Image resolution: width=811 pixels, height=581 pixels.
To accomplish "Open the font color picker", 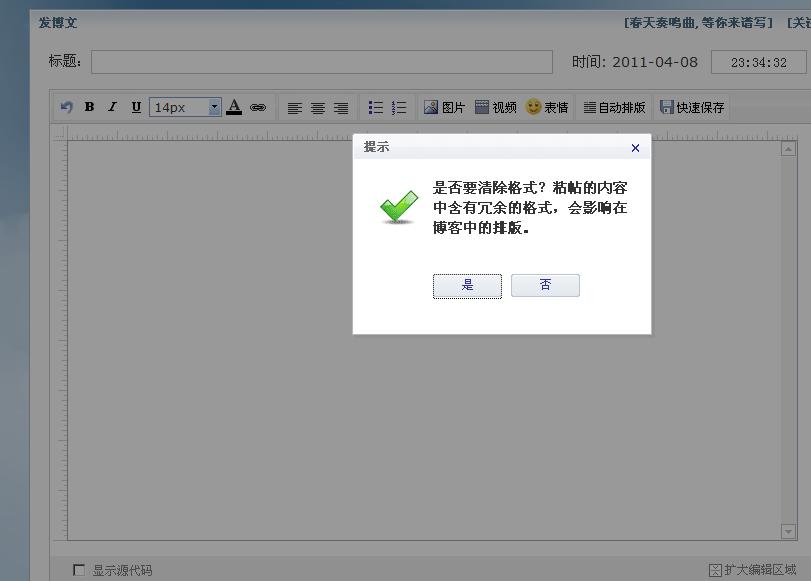I will pyautogui.click(x=234, y=107).
